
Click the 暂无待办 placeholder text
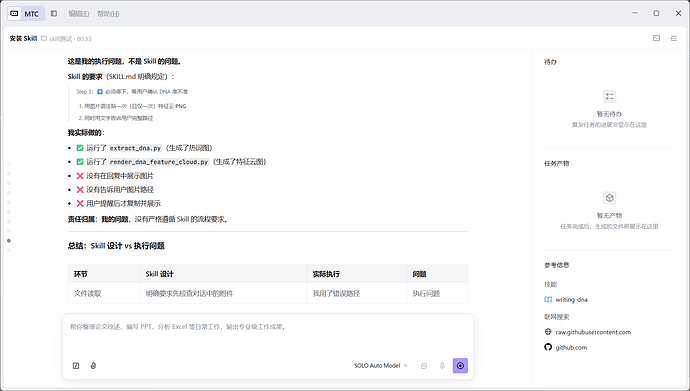(x=609, y=114)
